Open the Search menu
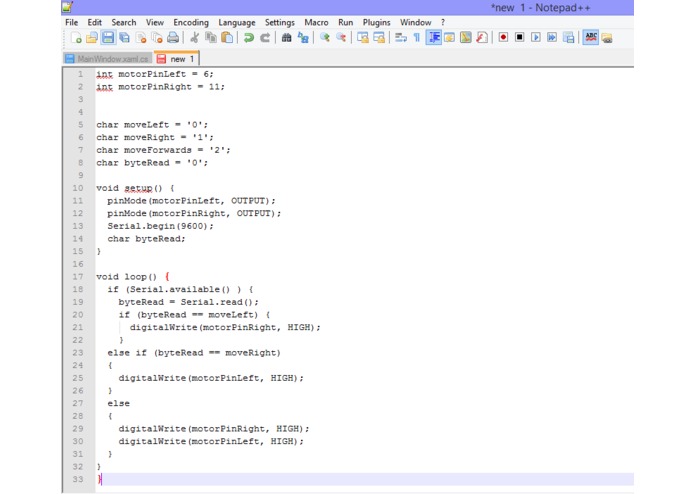 (x=124, y=22)
